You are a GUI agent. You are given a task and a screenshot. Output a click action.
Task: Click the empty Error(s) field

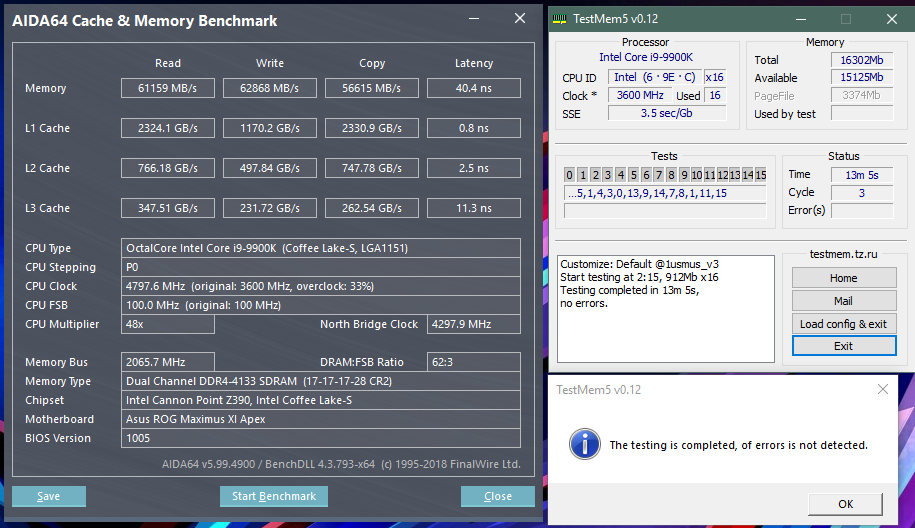pos(862,210)
